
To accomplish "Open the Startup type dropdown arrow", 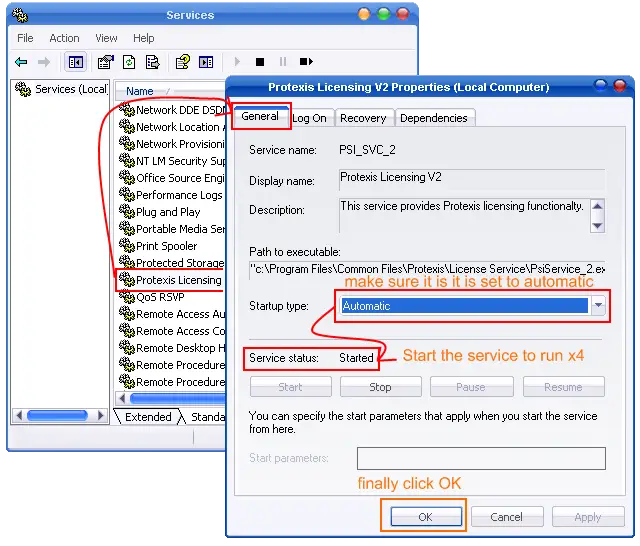I will pyautogui.click(x=598, y=306).
